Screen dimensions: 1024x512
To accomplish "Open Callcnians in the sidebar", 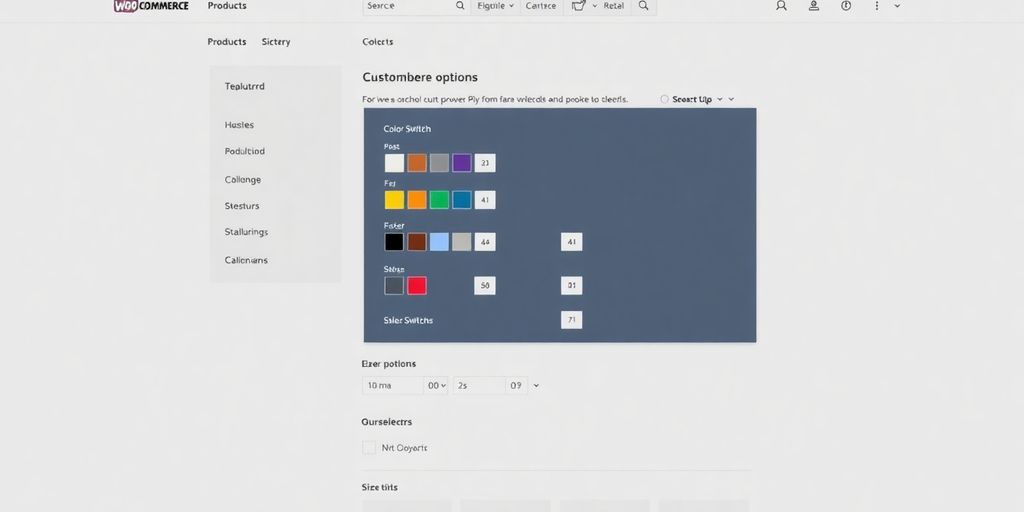I will (x=246, y=260).
